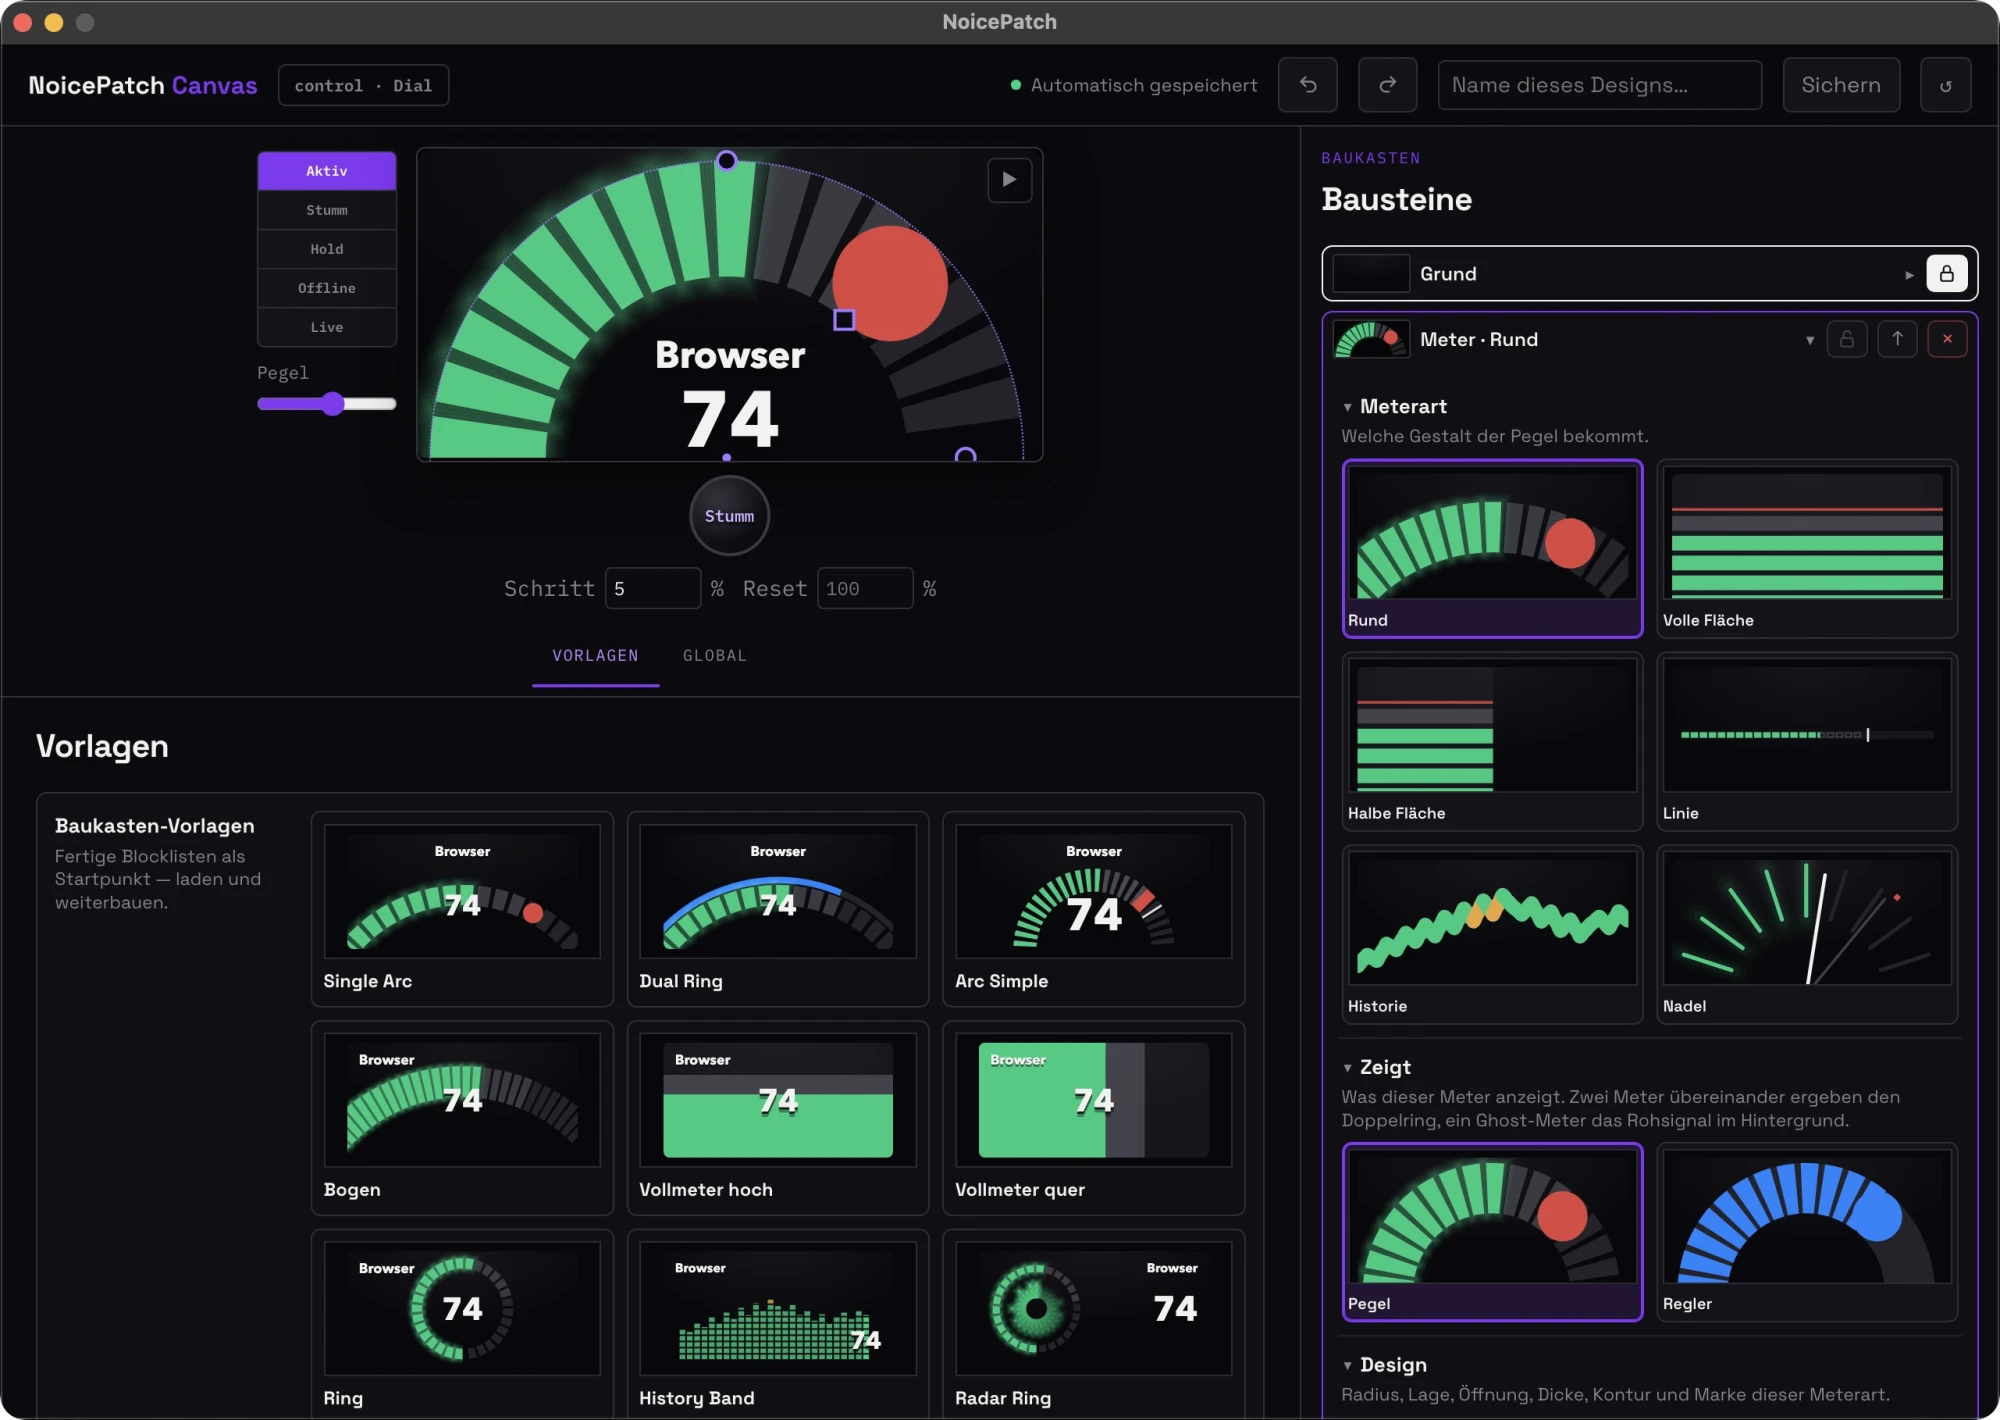2000x1420 pixels.
Task: Select the Stumm state in the list
Action: tap(327, 210)
